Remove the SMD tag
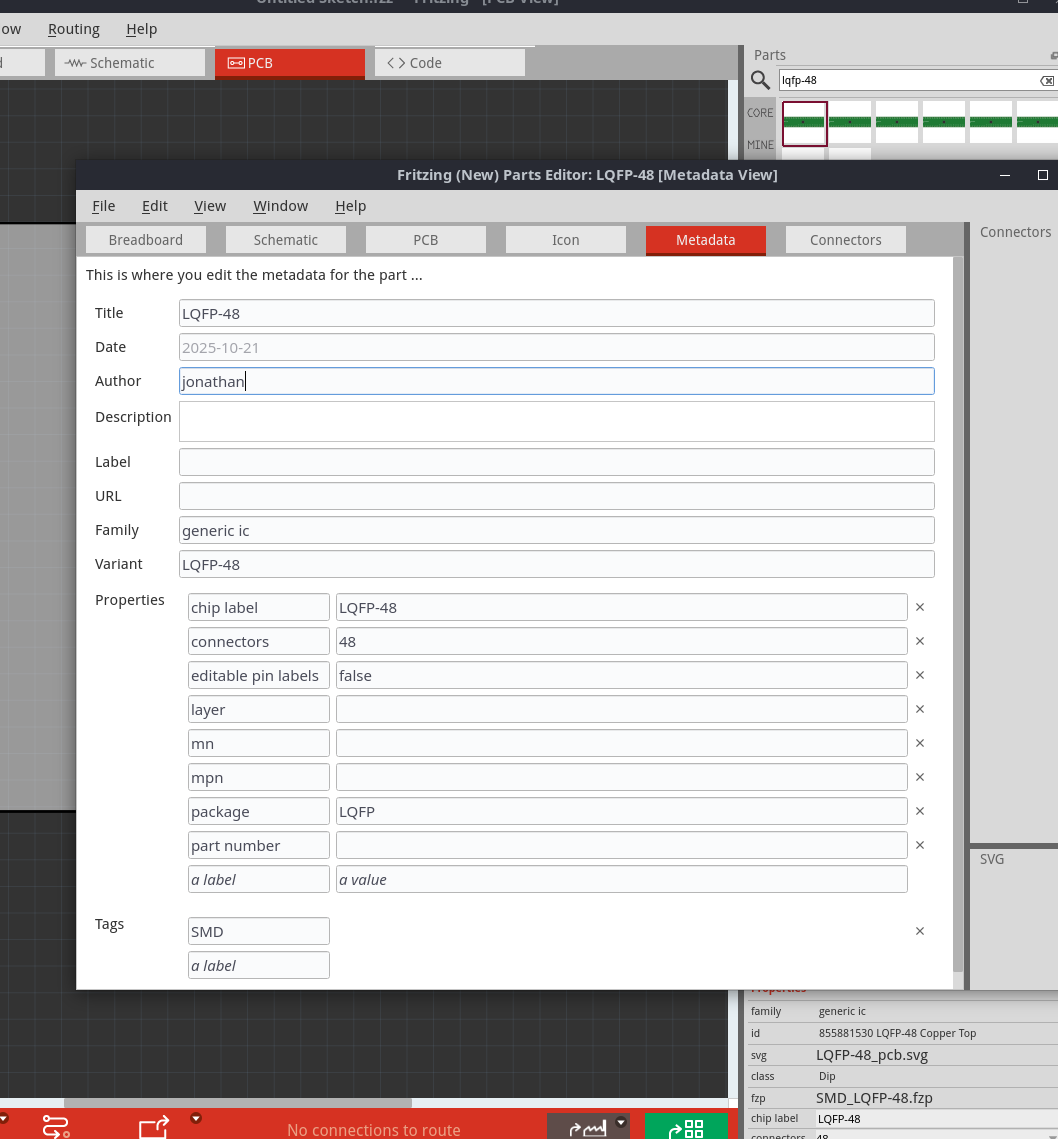Screen dimensions: 1058x1139 [920, 931]
